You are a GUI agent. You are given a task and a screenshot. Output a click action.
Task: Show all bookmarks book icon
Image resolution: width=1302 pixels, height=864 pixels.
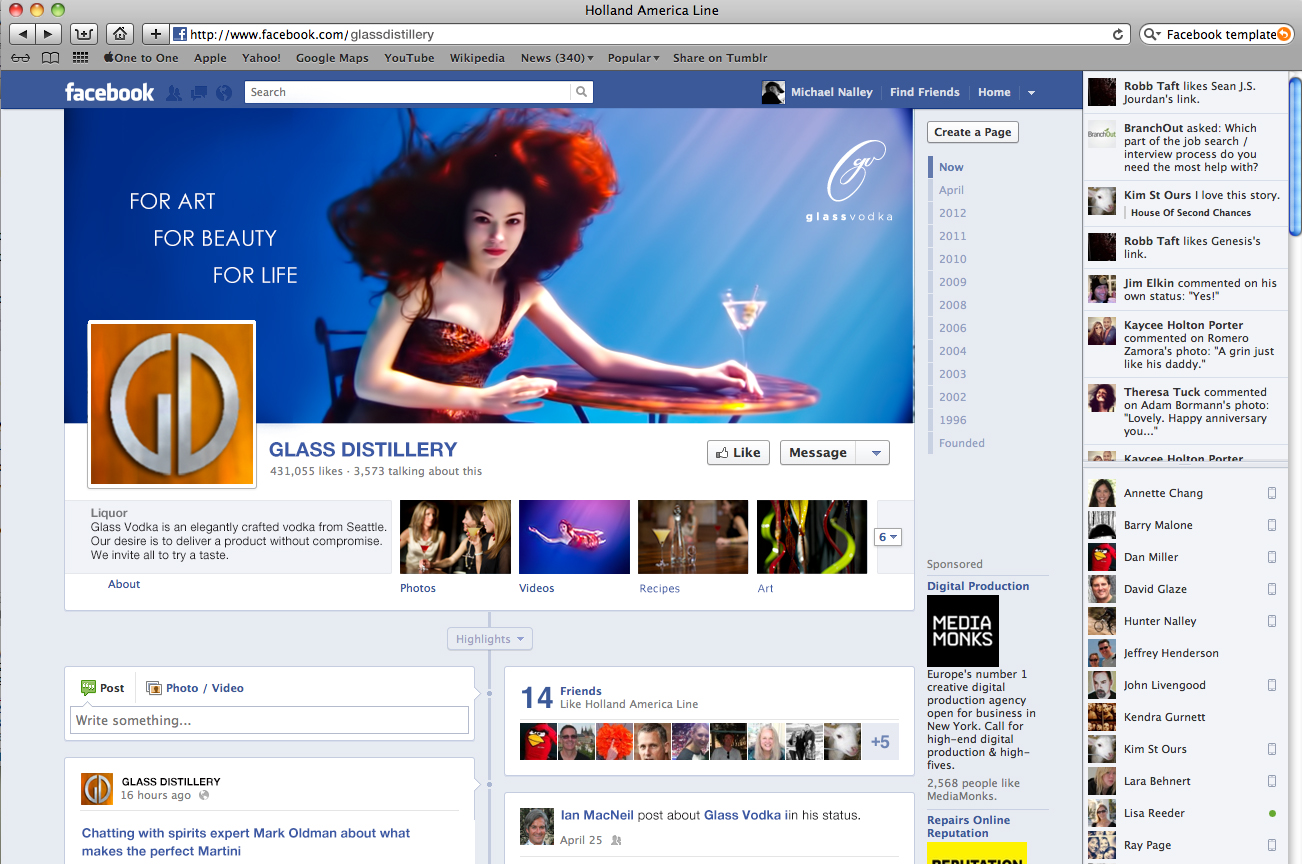[50, 58]
